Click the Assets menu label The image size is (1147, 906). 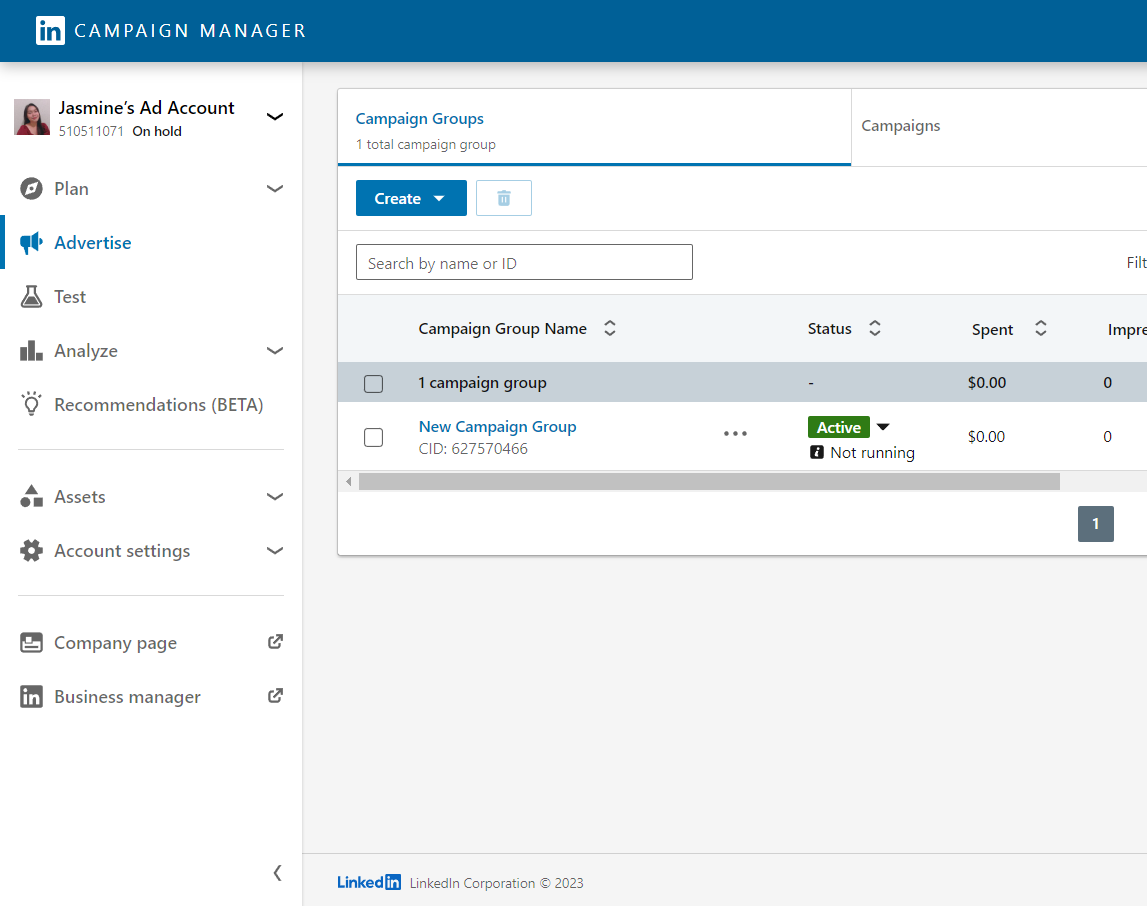80,497
